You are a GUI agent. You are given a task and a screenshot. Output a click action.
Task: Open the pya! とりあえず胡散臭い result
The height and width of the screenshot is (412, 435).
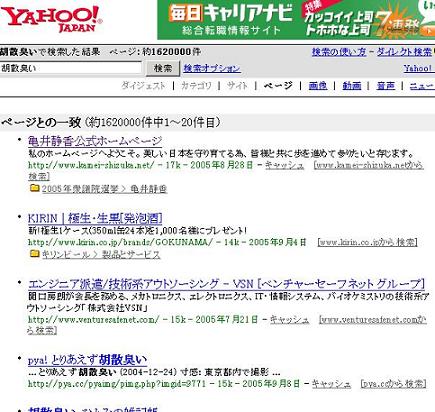tap(87, 360)
